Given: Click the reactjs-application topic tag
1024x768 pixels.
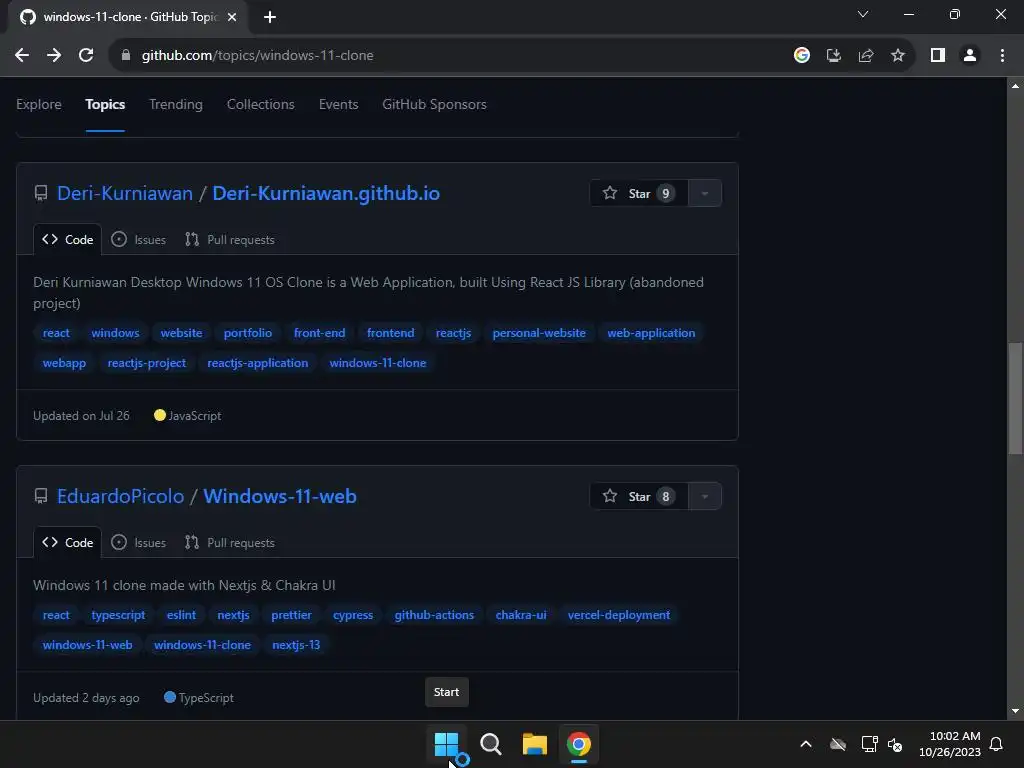Looking at the screenshot, I should [x=257, y=363].
